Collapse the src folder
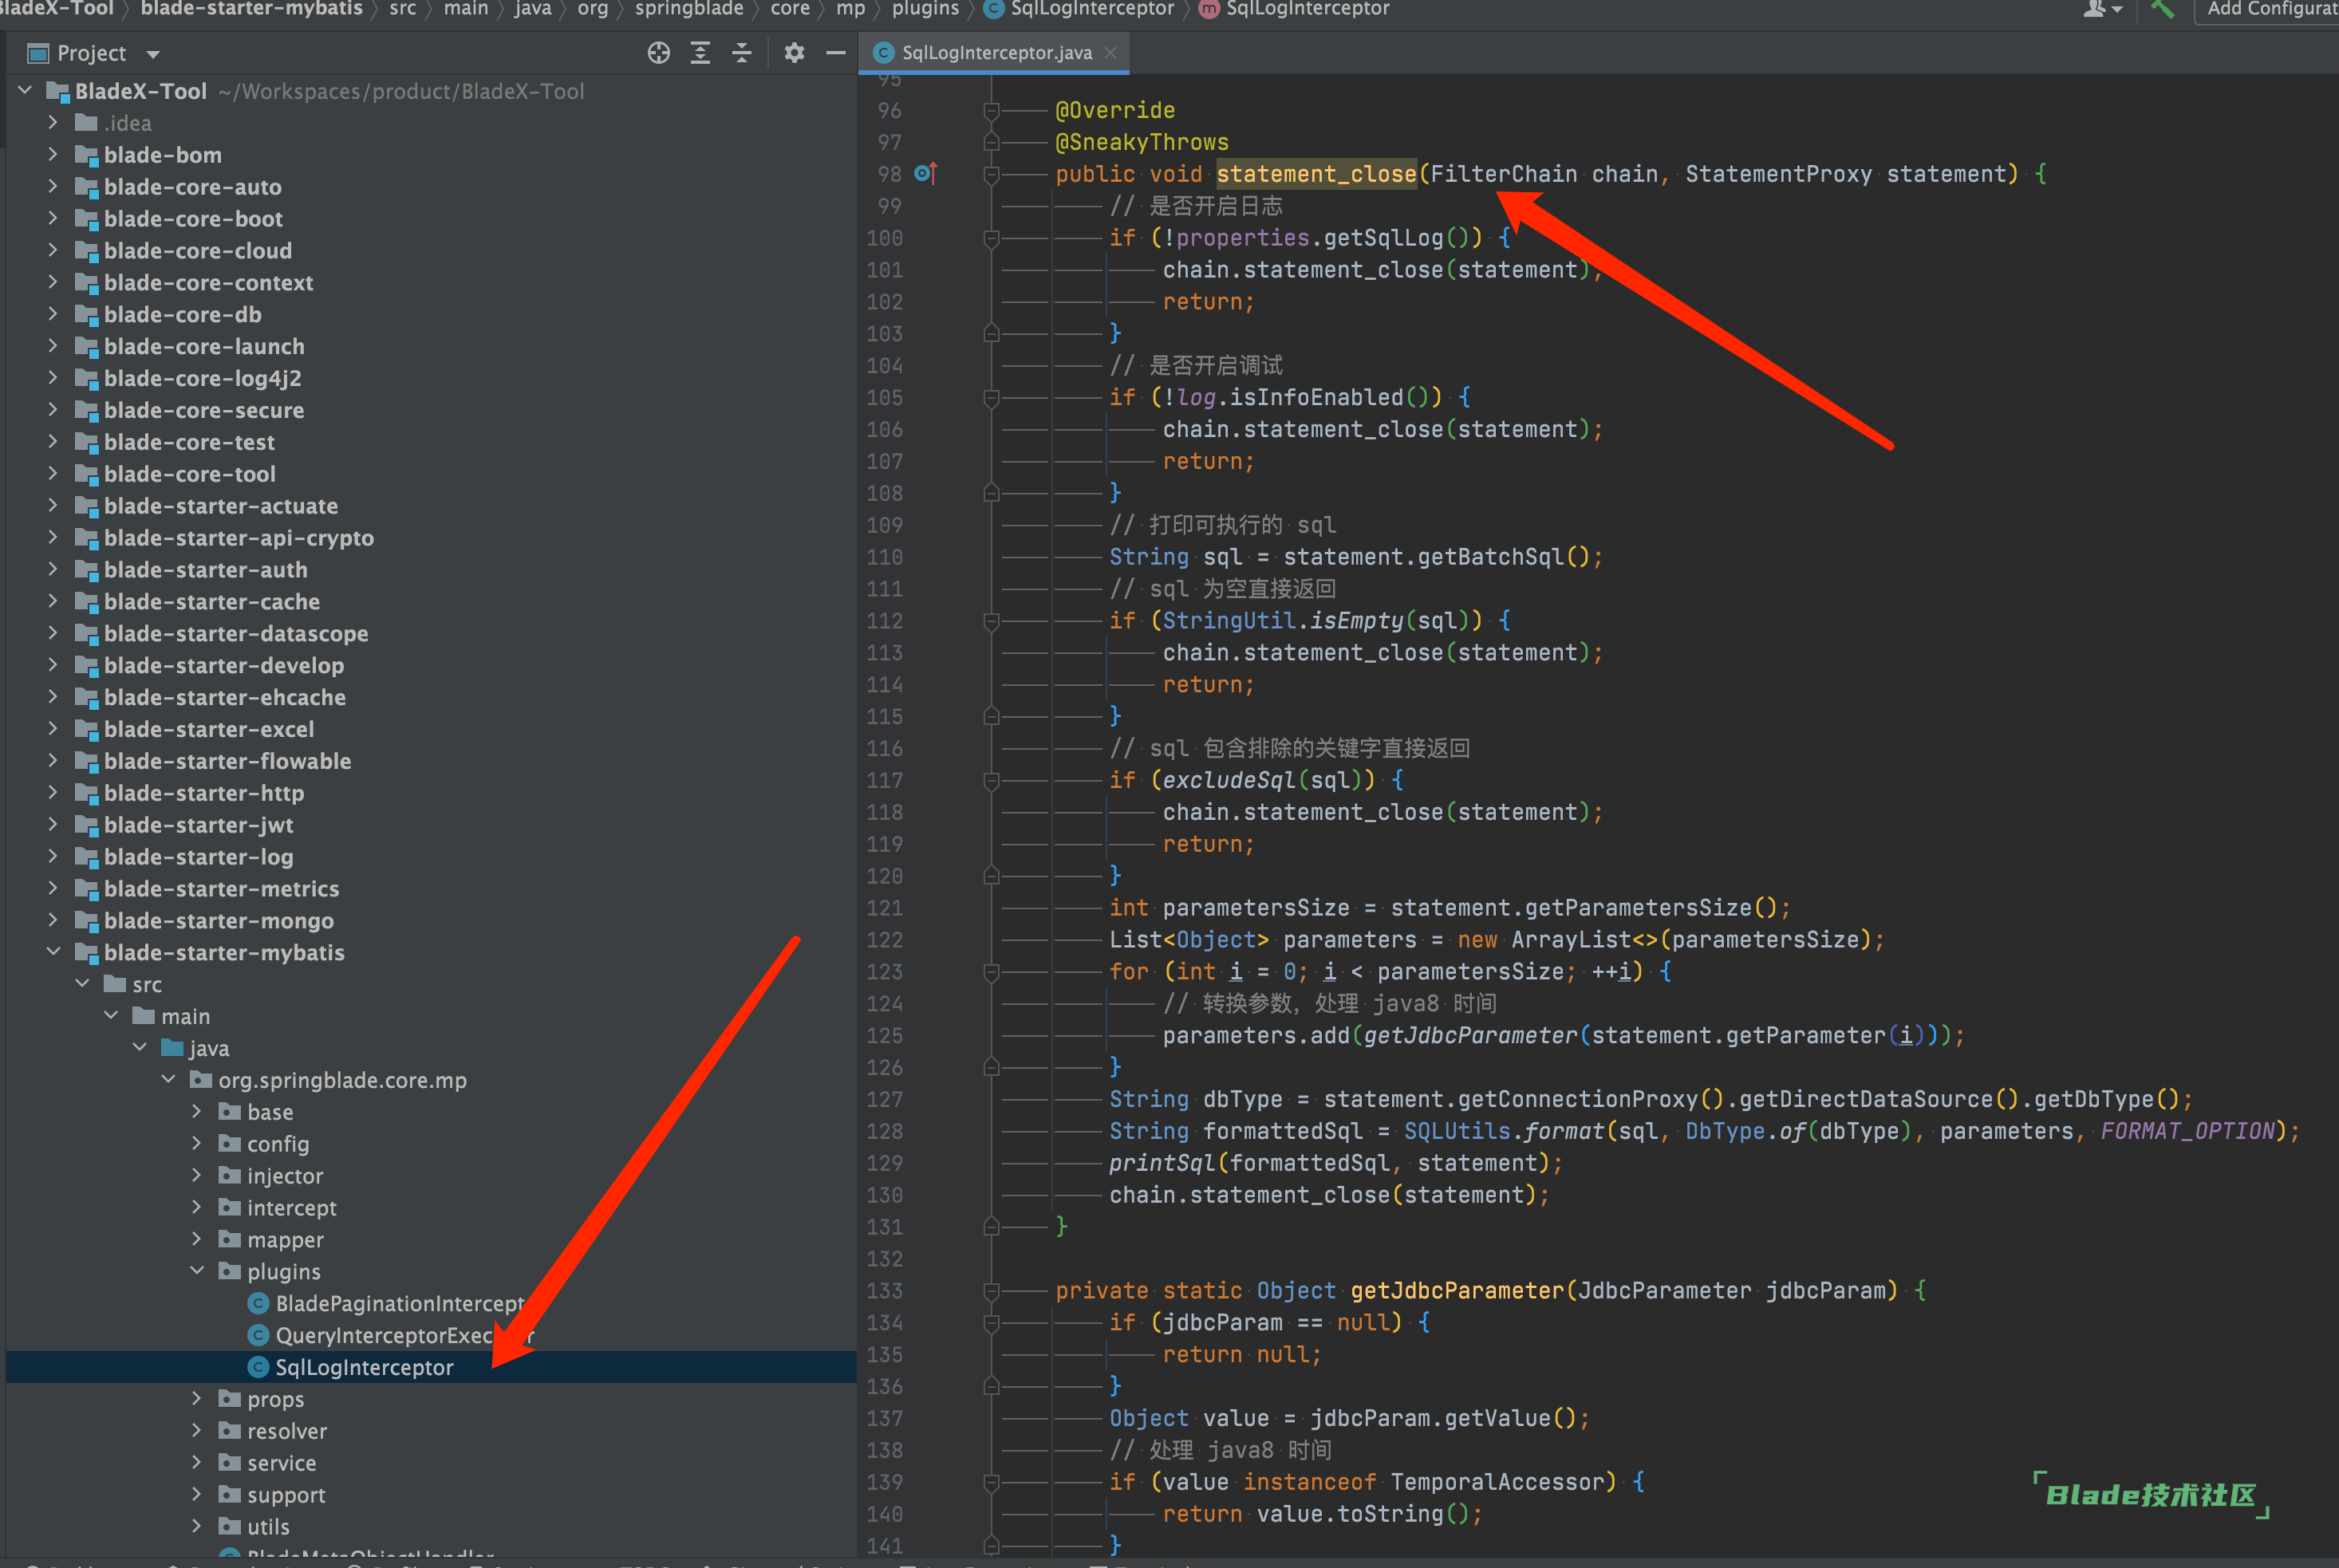 pos(82,984)
